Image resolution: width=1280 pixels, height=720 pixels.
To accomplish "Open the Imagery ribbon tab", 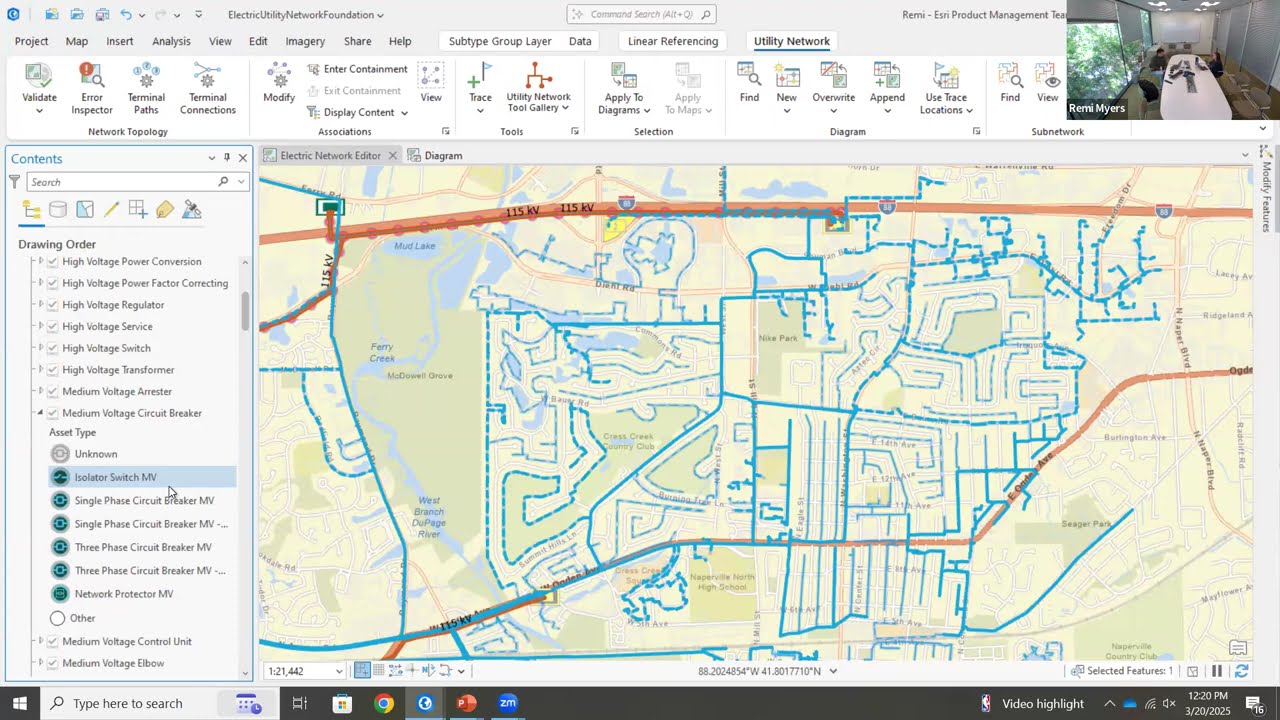I will pos(305,41).
